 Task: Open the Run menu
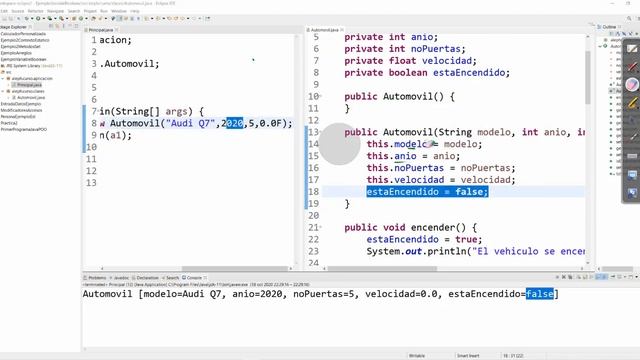(104, 11)
